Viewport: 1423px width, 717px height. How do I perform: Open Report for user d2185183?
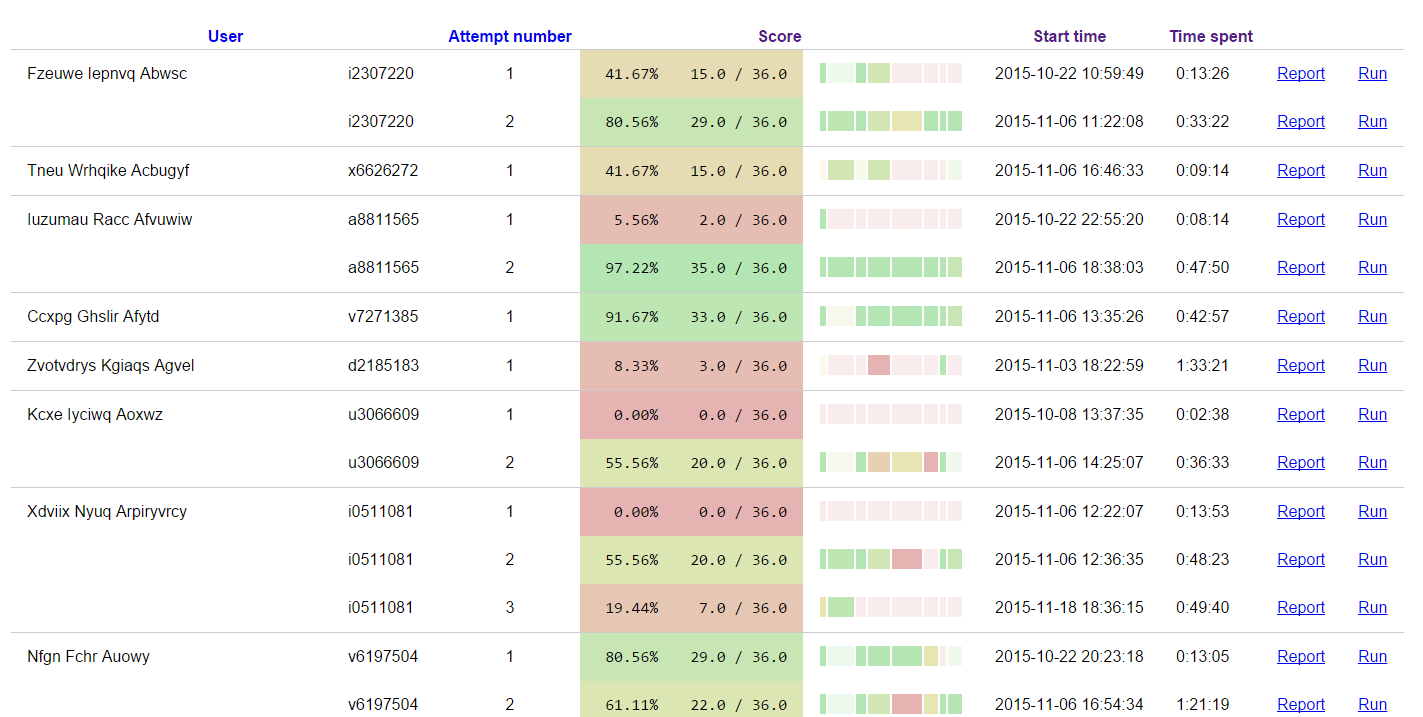(1301, 366)
